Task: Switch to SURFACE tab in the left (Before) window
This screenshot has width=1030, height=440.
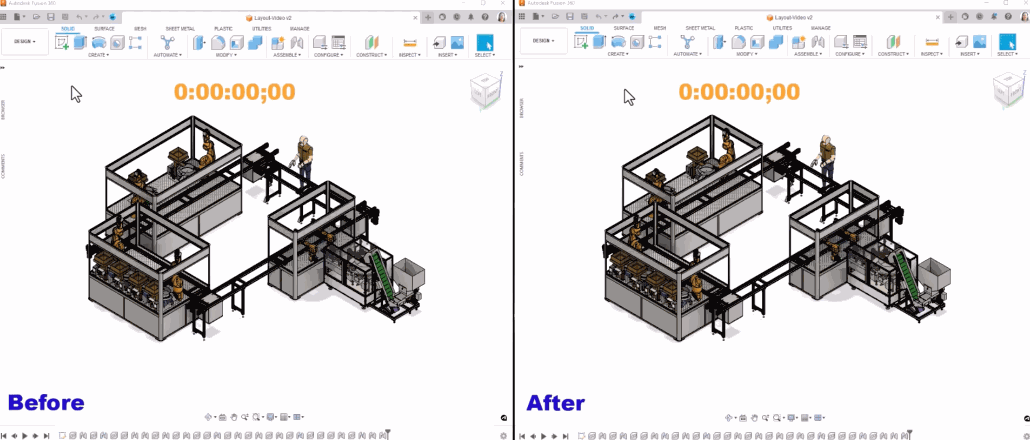Action: [104, 29]
